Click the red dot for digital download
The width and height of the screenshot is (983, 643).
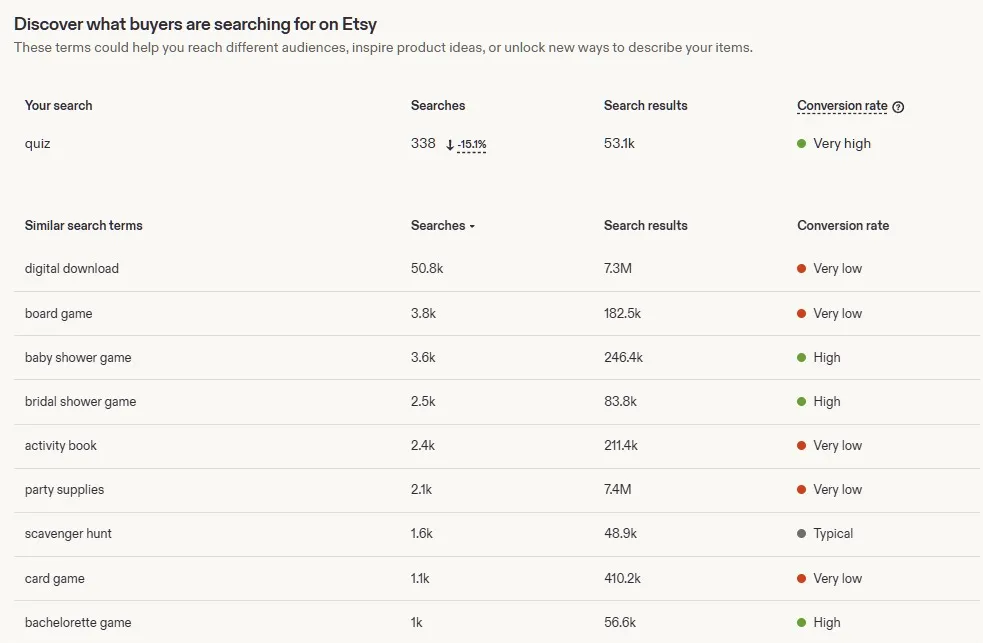[801, 268]
